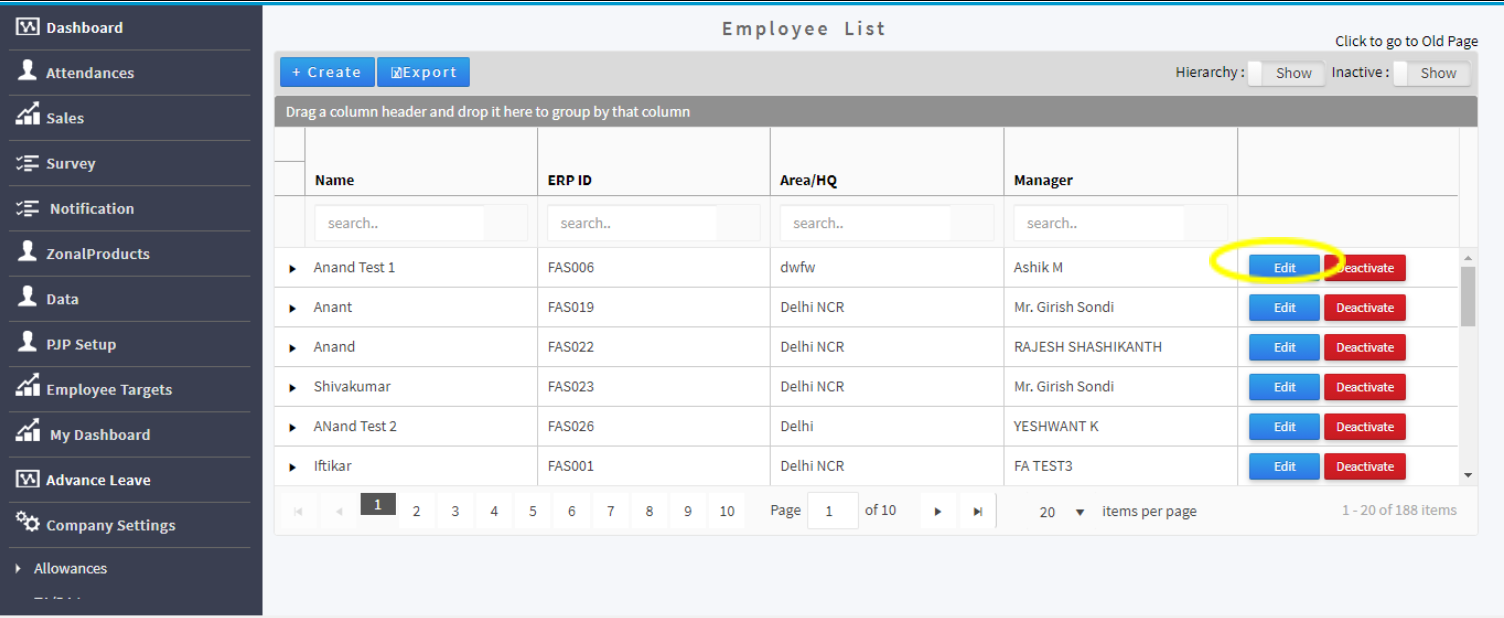The width and height of the screenshot is (1504, 618).
Task: Click the ERP ID search field
Action: click(633, 223)
